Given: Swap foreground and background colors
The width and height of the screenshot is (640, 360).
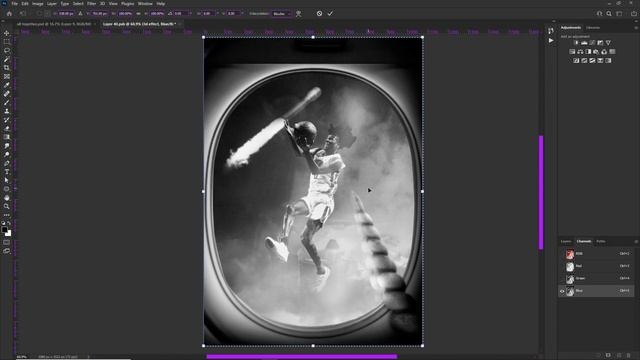Looking at the screenshot, I should [x=9, y=224].
